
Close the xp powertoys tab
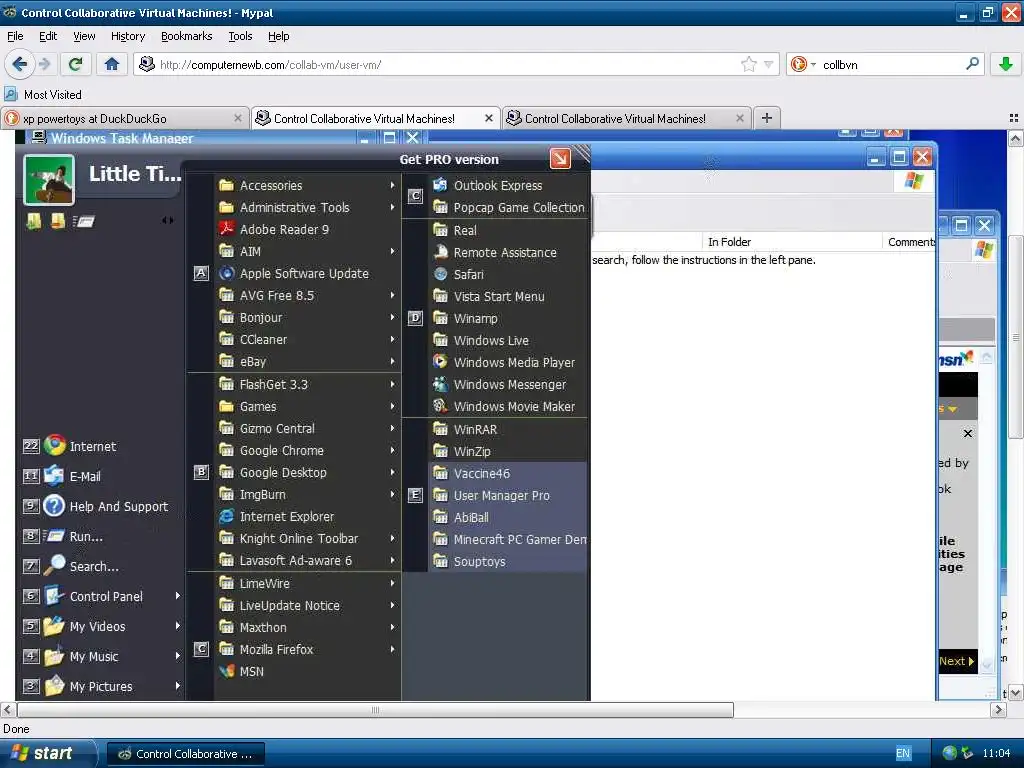click(238, 118)
